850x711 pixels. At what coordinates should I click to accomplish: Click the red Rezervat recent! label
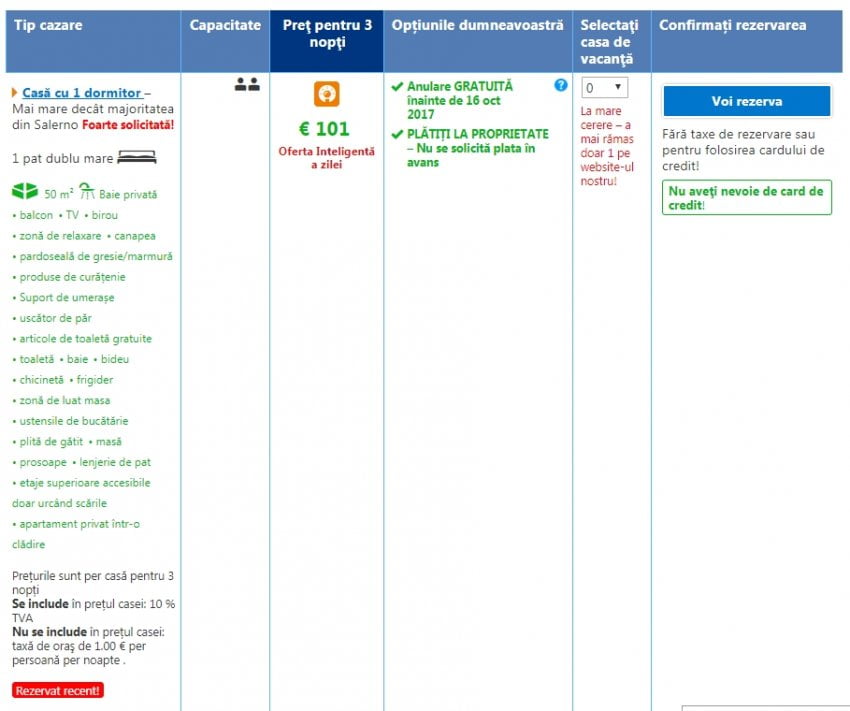58,691
